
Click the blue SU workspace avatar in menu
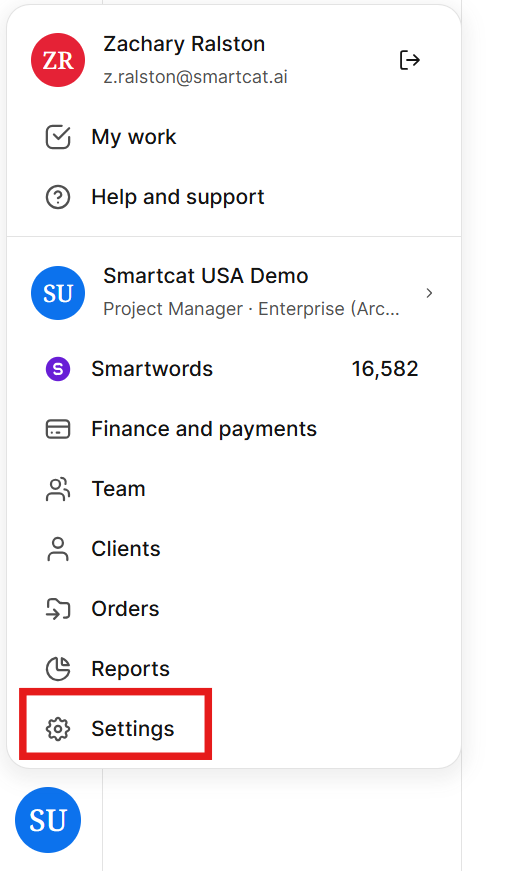(x=58, y=293)
